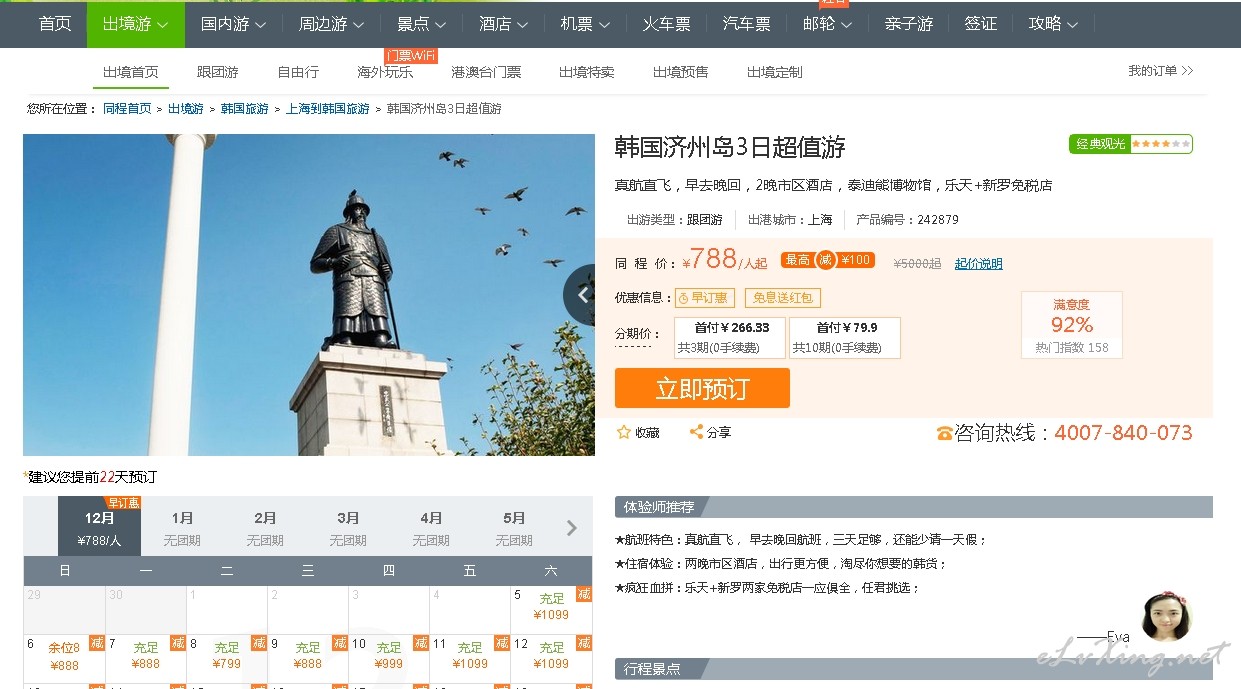Go to 首页 in main navigation
Viewport: 1241px width, 689px height.
point(55,24)
